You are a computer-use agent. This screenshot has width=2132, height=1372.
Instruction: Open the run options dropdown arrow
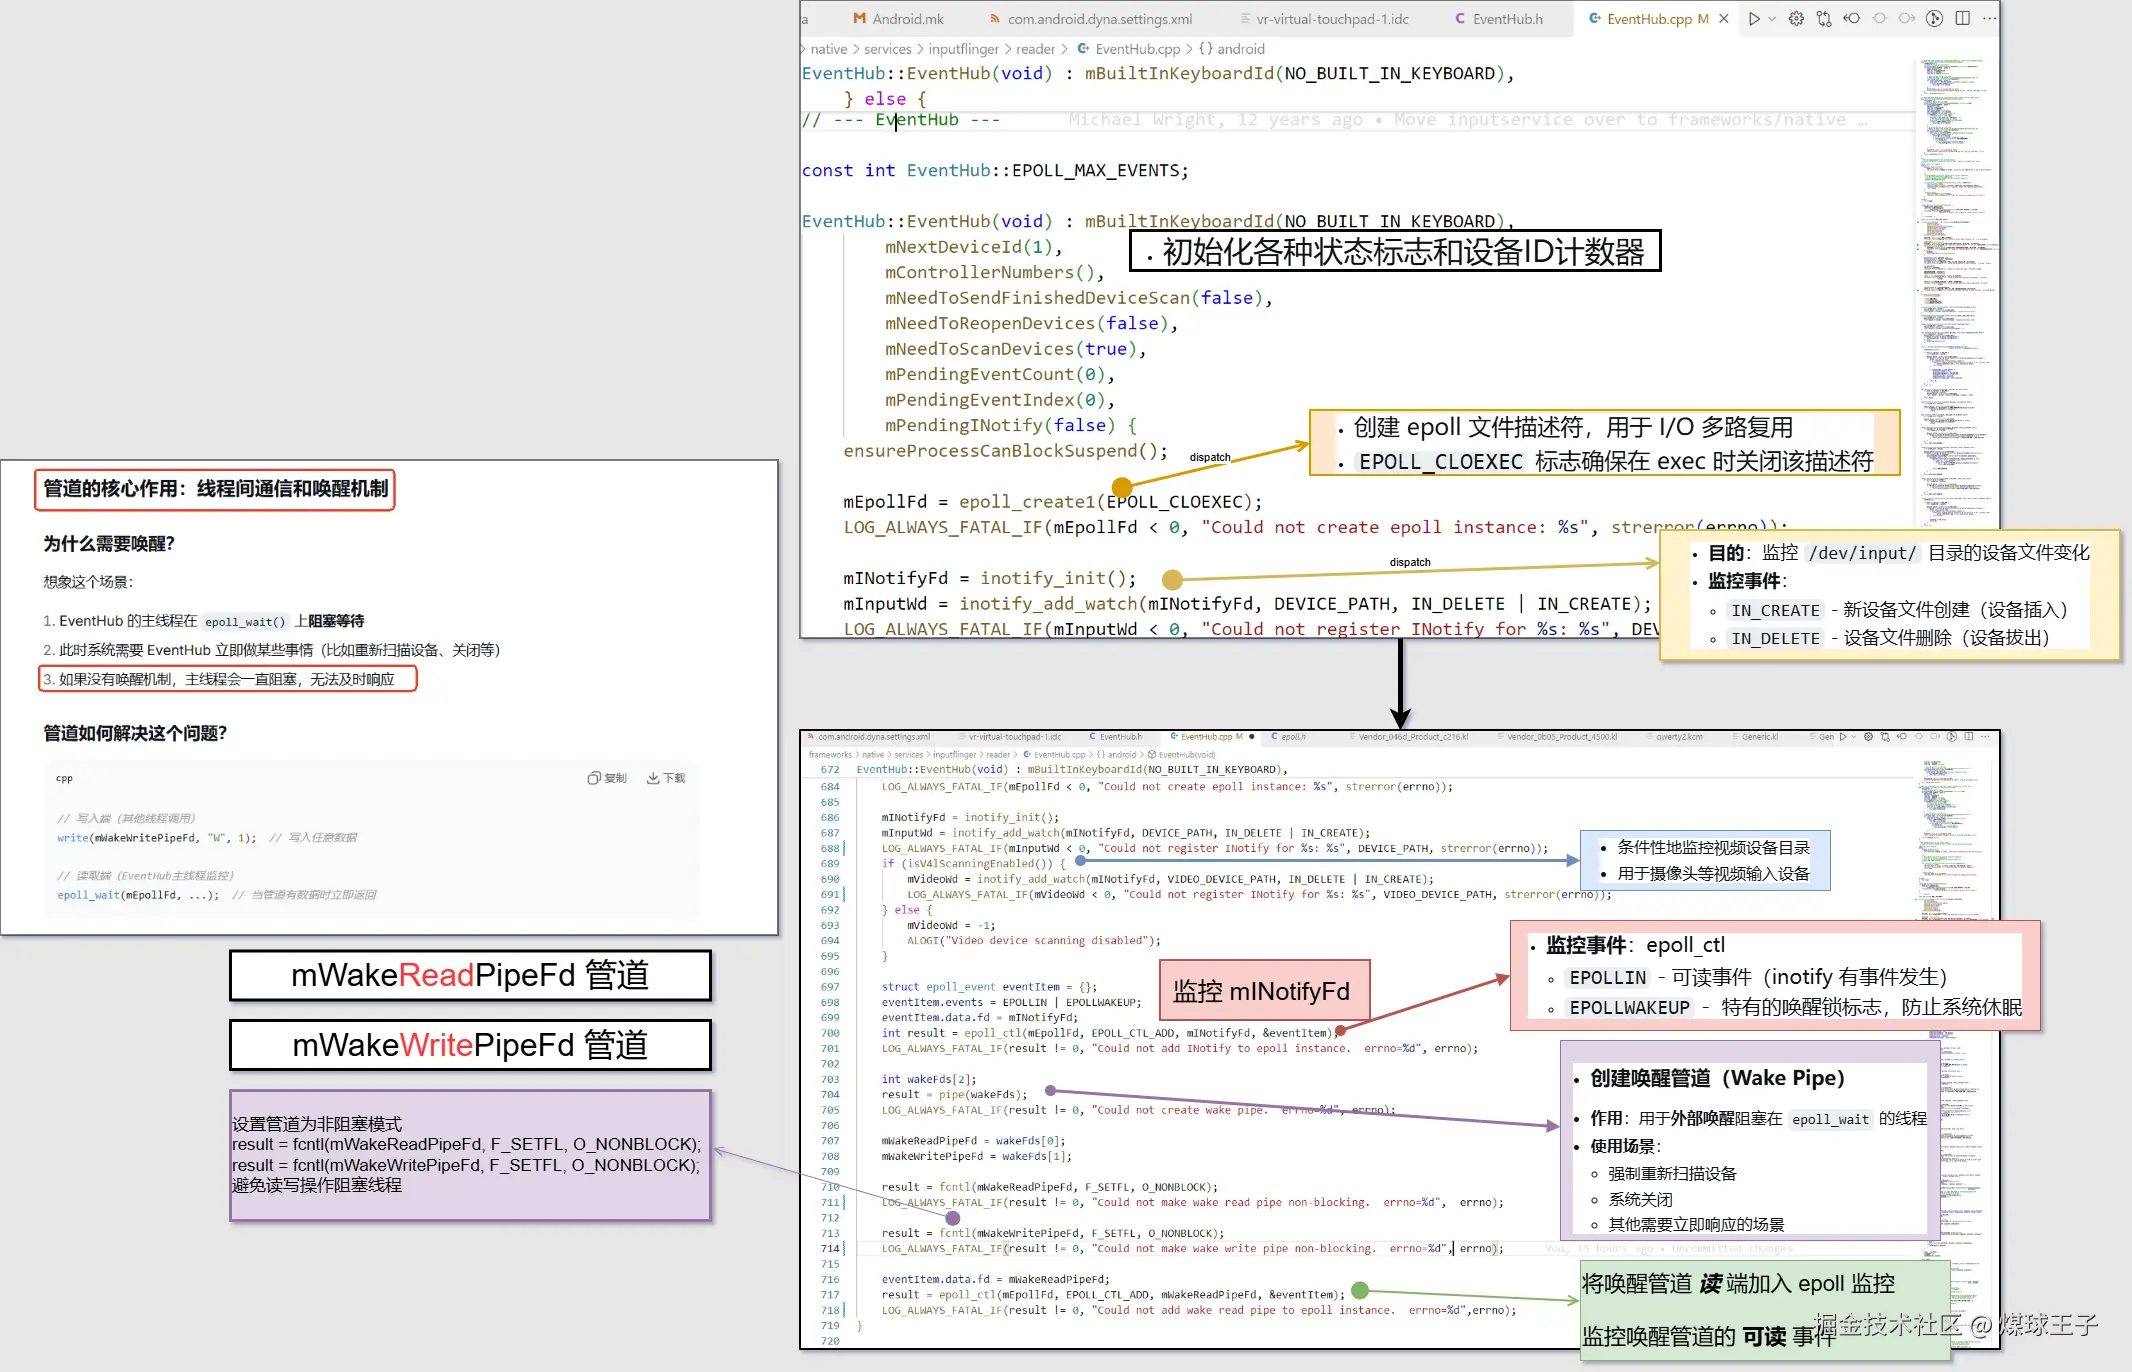click(1772, 19)
